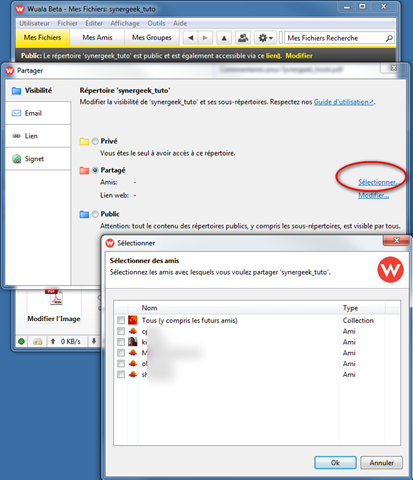
Task: Switch to Mes Amis tab
Action: [x=97, y=37]
